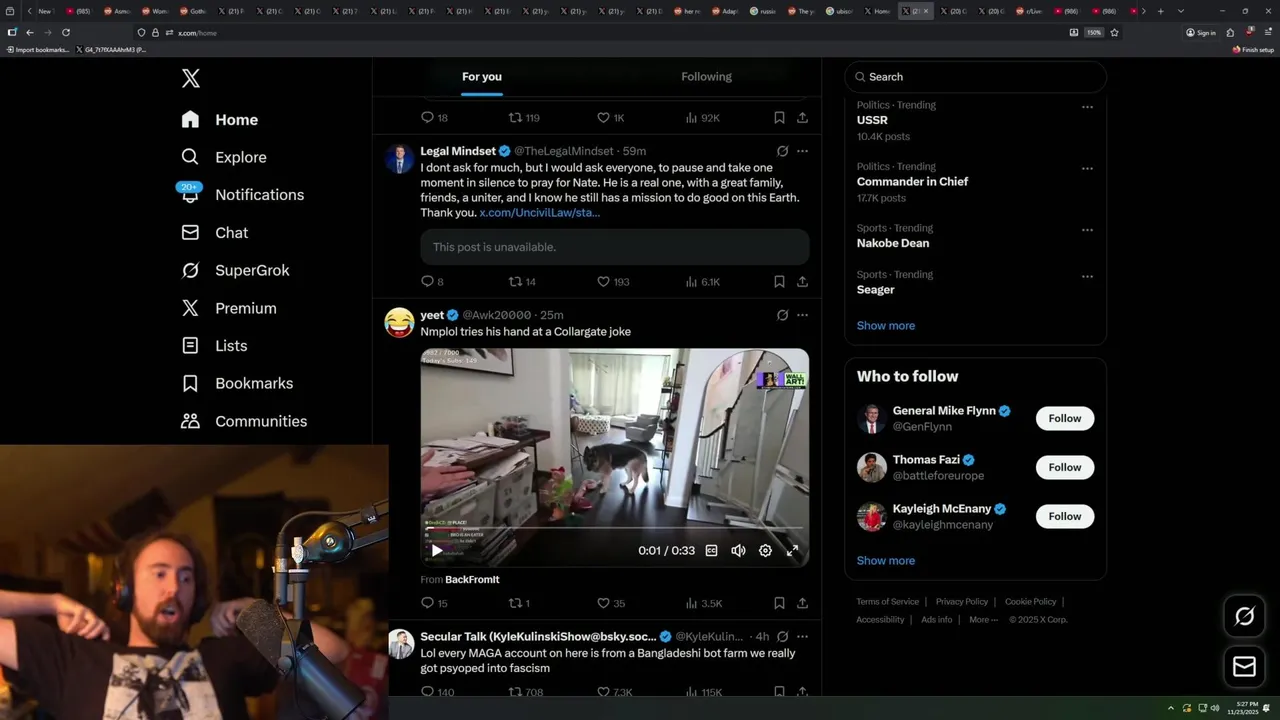The width and height of the screenshot is (1280, 720).
Task: Follow Kayleigh McEnany
Action: pyautogui.click(x=1065, y=516)
